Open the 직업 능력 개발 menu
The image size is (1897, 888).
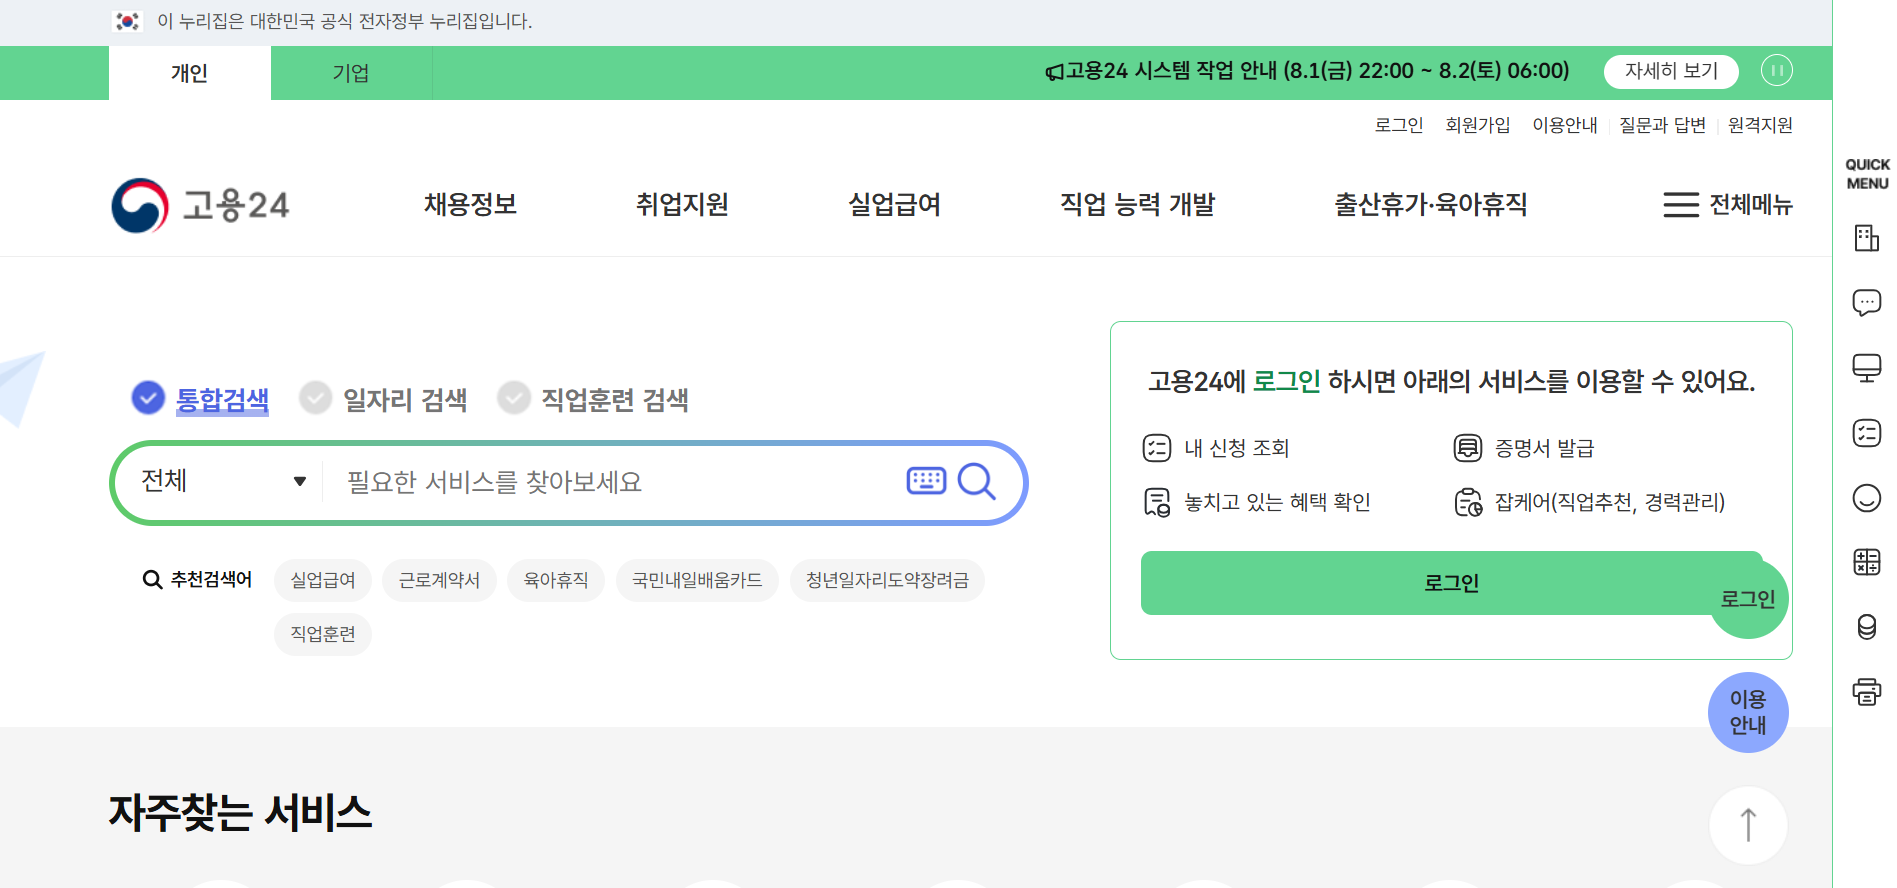tap(1137, 204)
